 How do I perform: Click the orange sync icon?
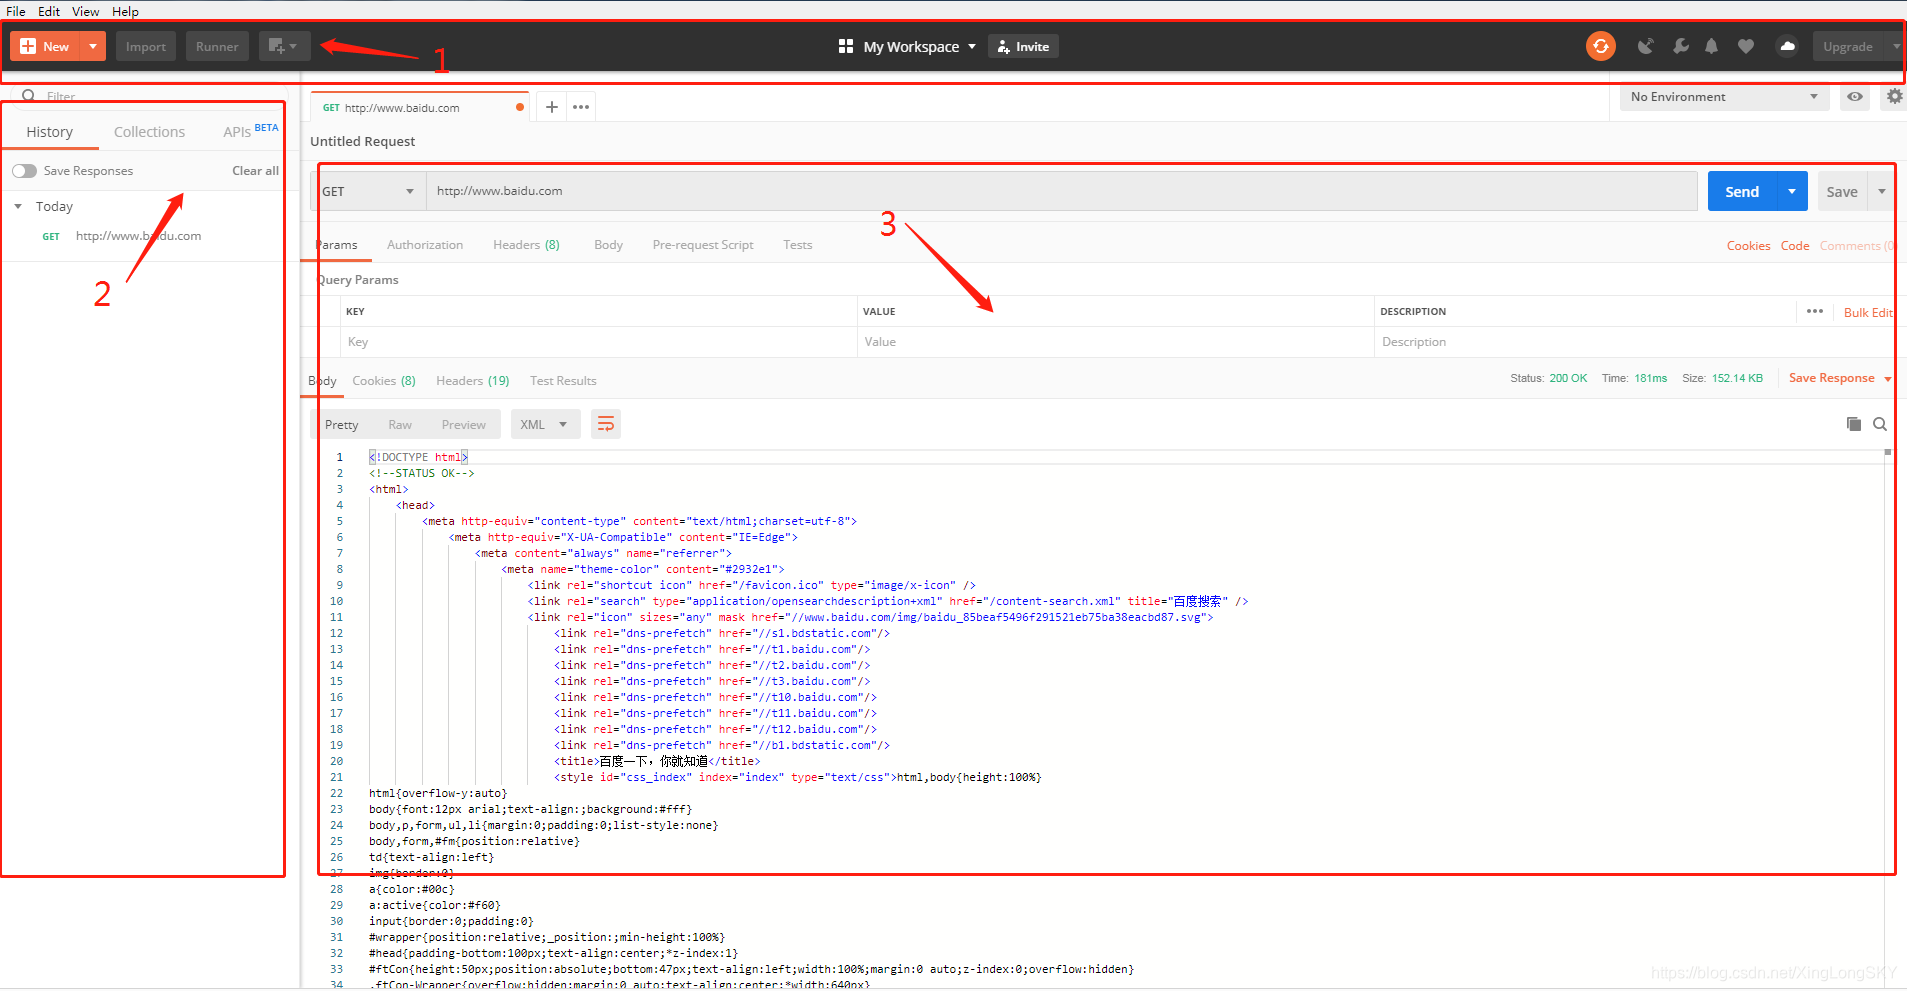[x=1601, y=46]
